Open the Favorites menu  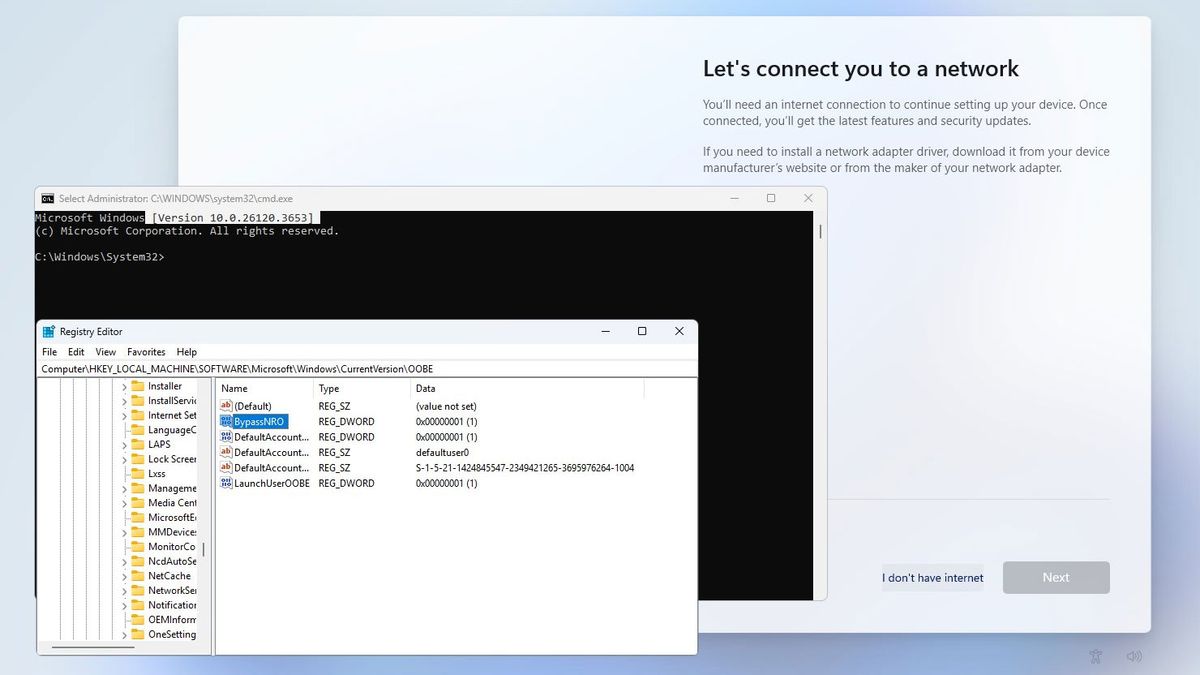[146, 352]
